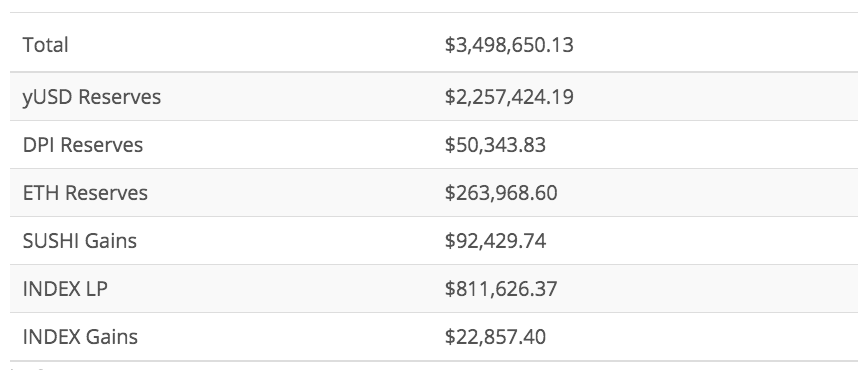867x370 pixels.
Task: Click the SUSHI Gains label
Action: click(x=80, y=241)
